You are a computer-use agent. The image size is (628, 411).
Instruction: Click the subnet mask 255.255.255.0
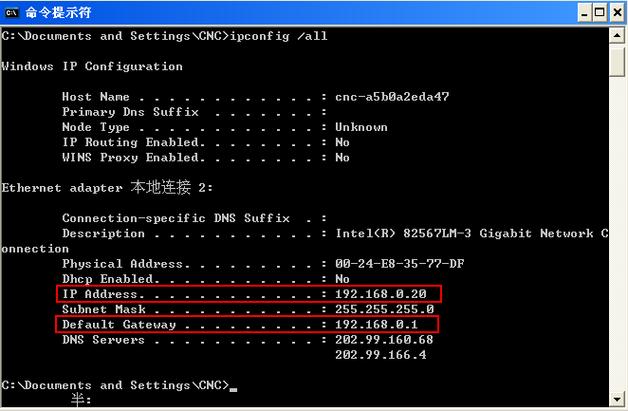384,309
